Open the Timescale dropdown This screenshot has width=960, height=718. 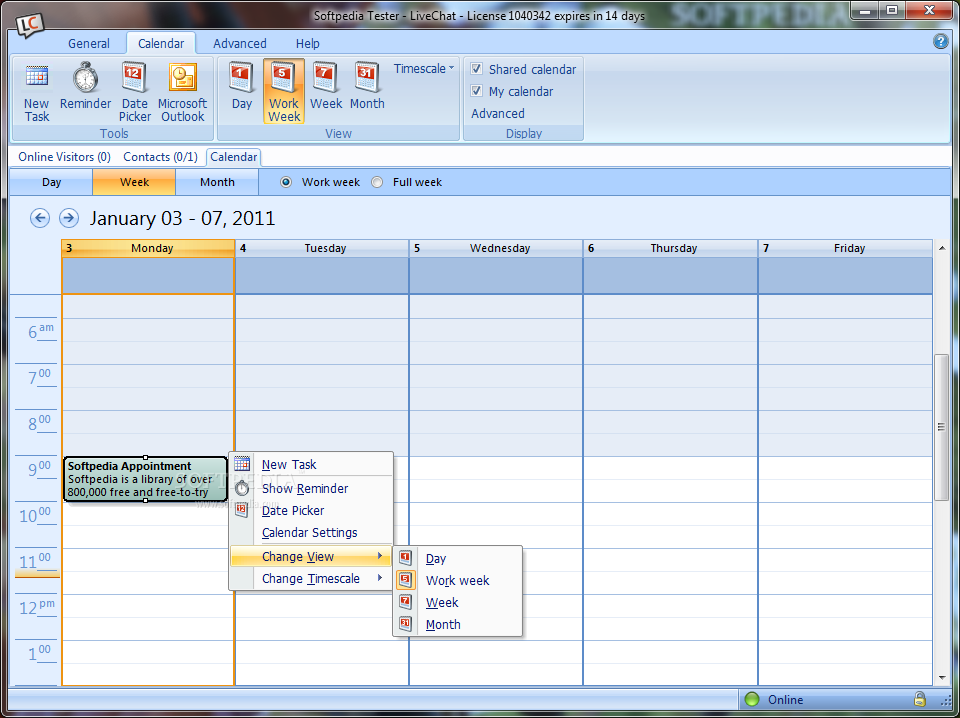424,69
